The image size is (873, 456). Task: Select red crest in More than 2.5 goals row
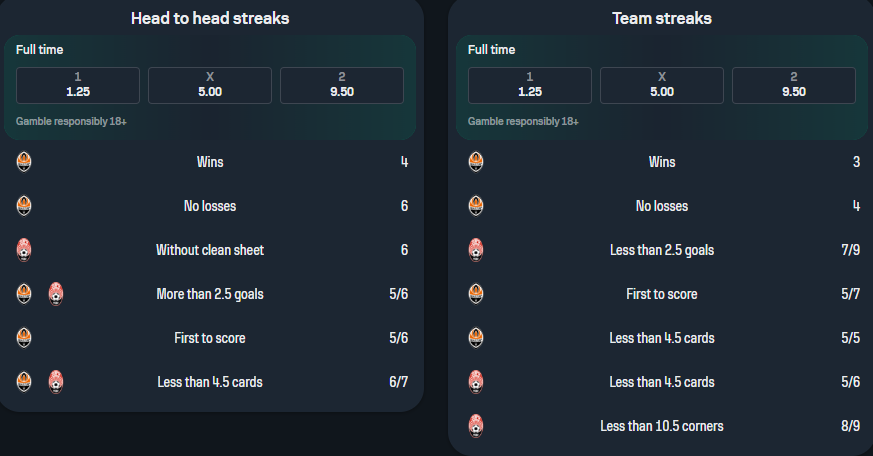click(x=56, y=294)
